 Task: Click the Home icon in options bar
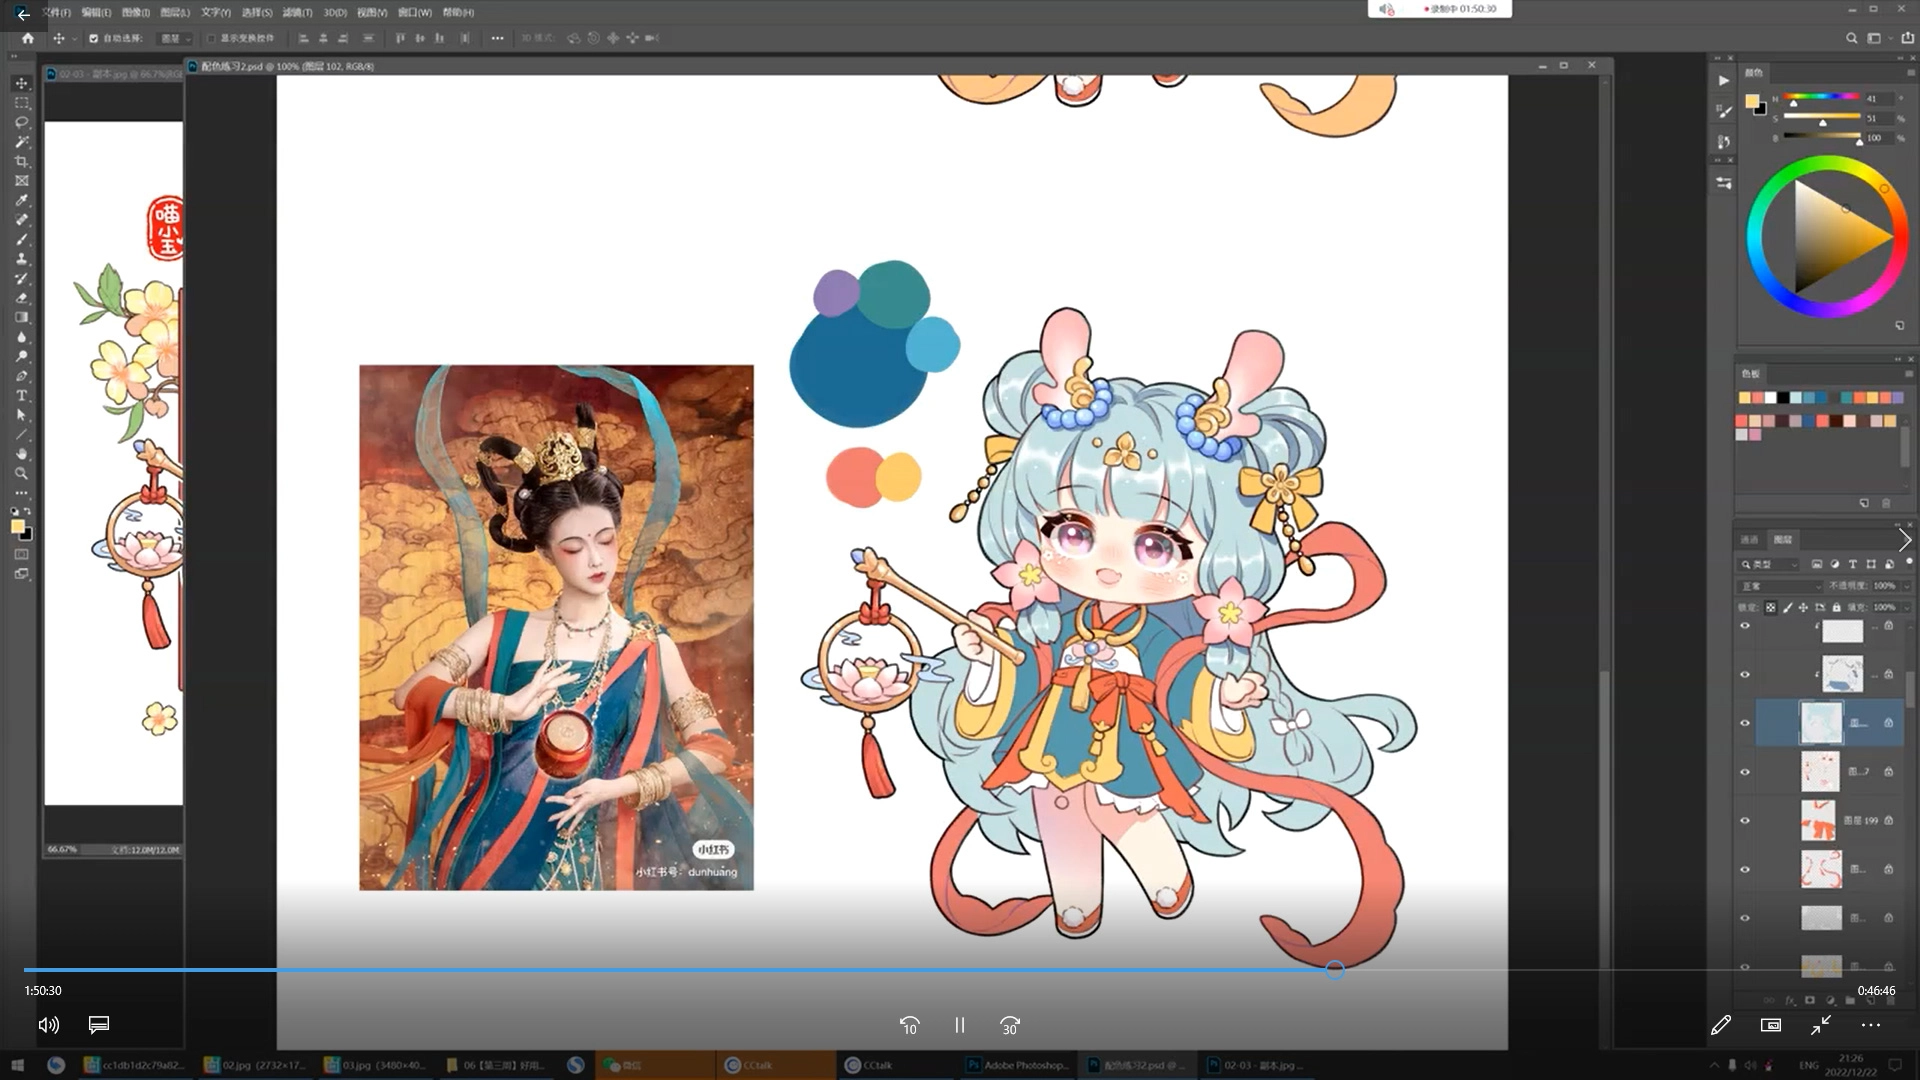coord(28,38)
